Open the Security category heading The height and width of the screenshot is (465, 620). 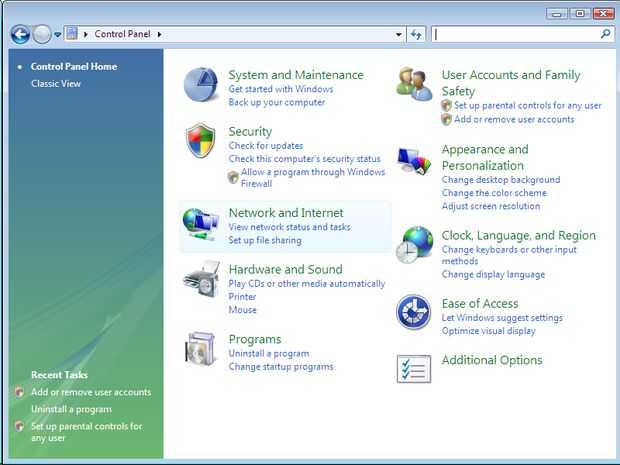[x=250, y=131]
